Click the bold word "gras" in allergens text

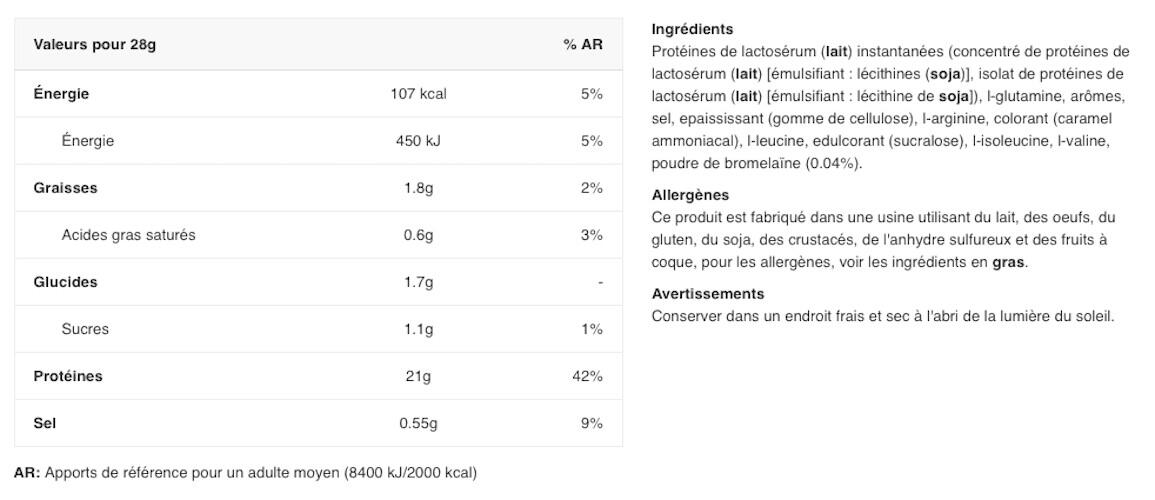click(1008, 262)
